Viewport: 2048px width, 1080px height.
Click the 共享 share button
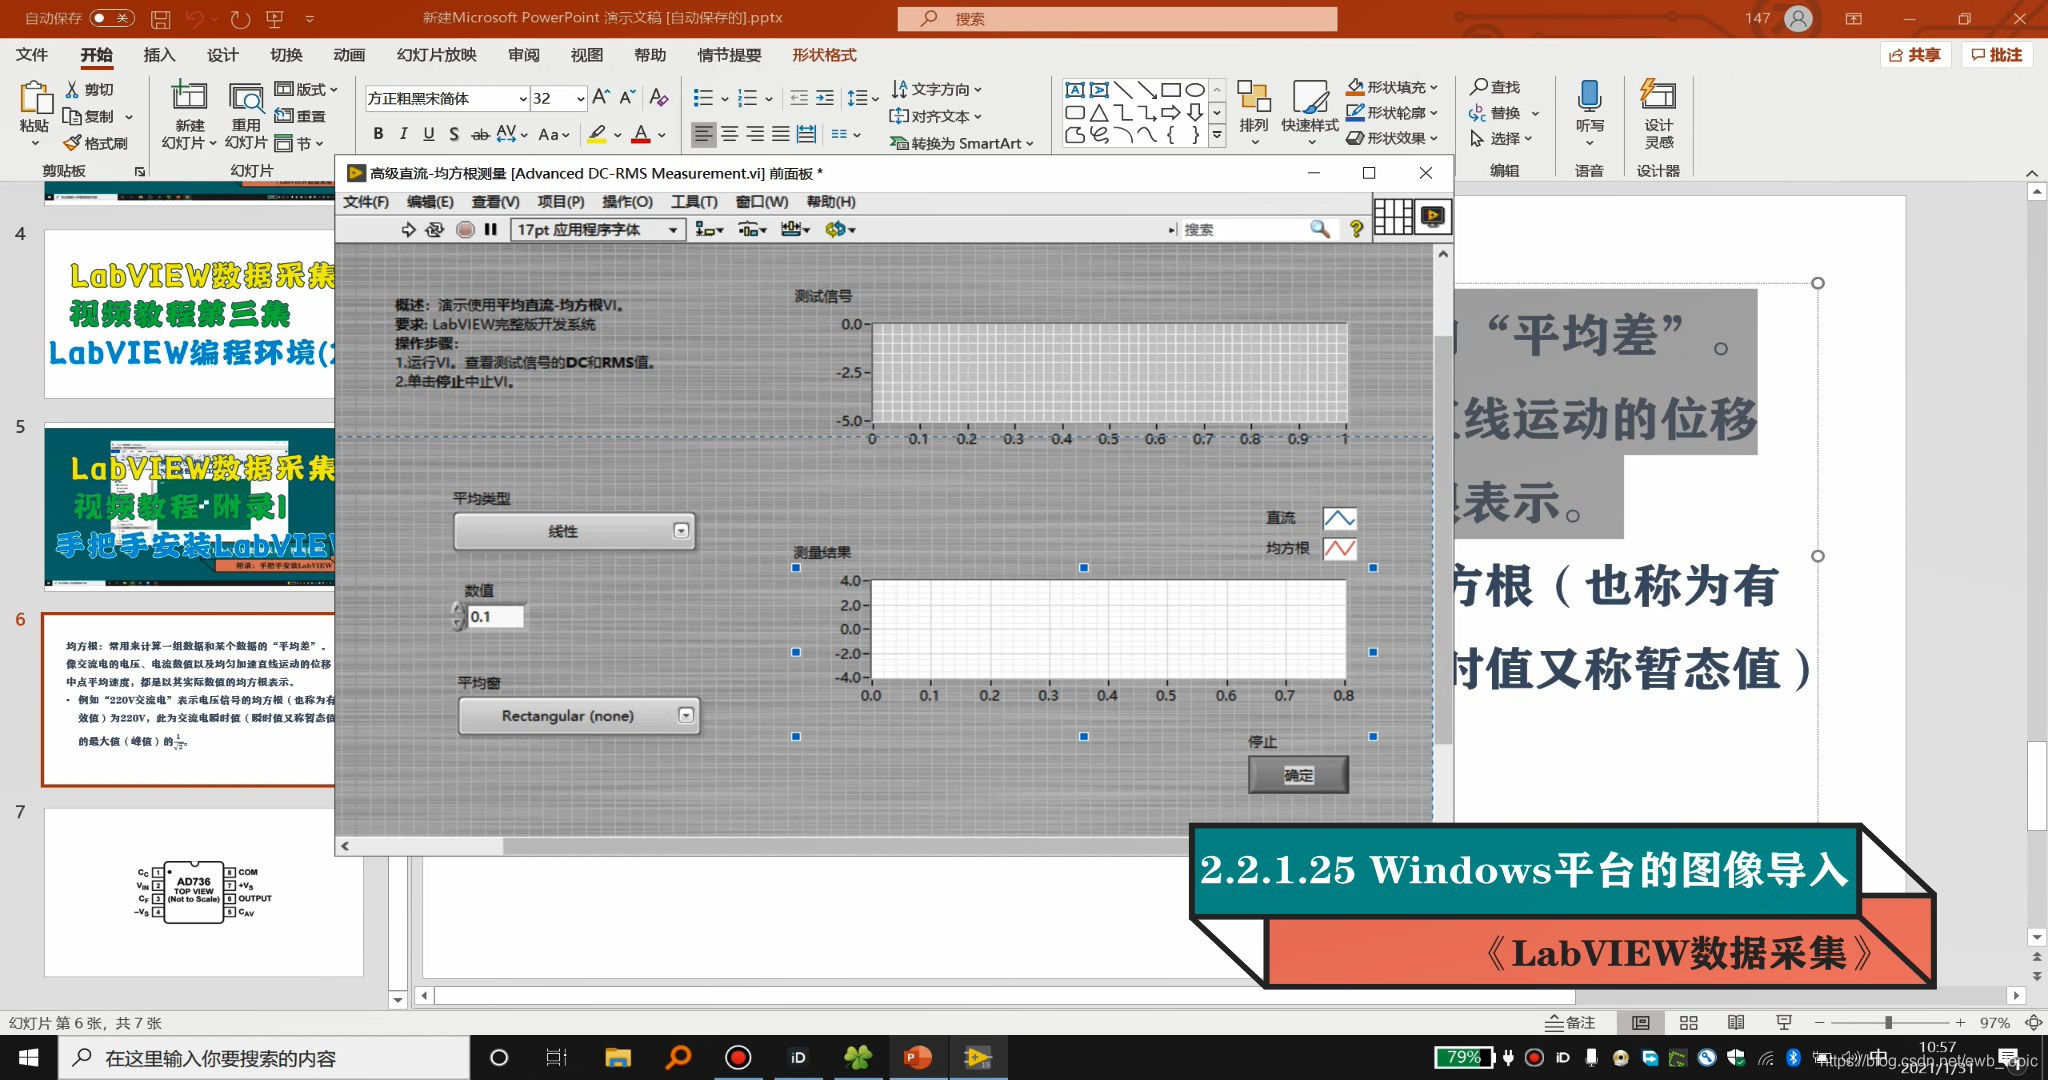(1915, 55)
